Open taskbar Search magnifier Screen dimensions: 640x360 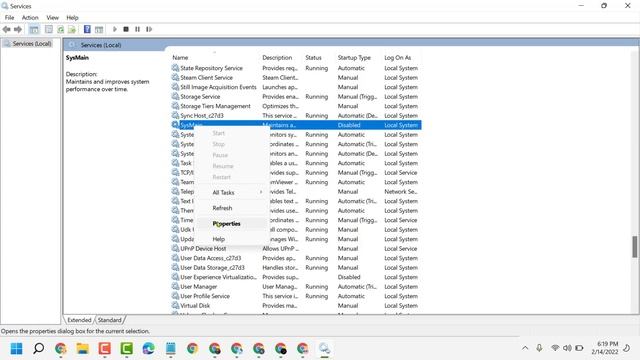(39, 349)
